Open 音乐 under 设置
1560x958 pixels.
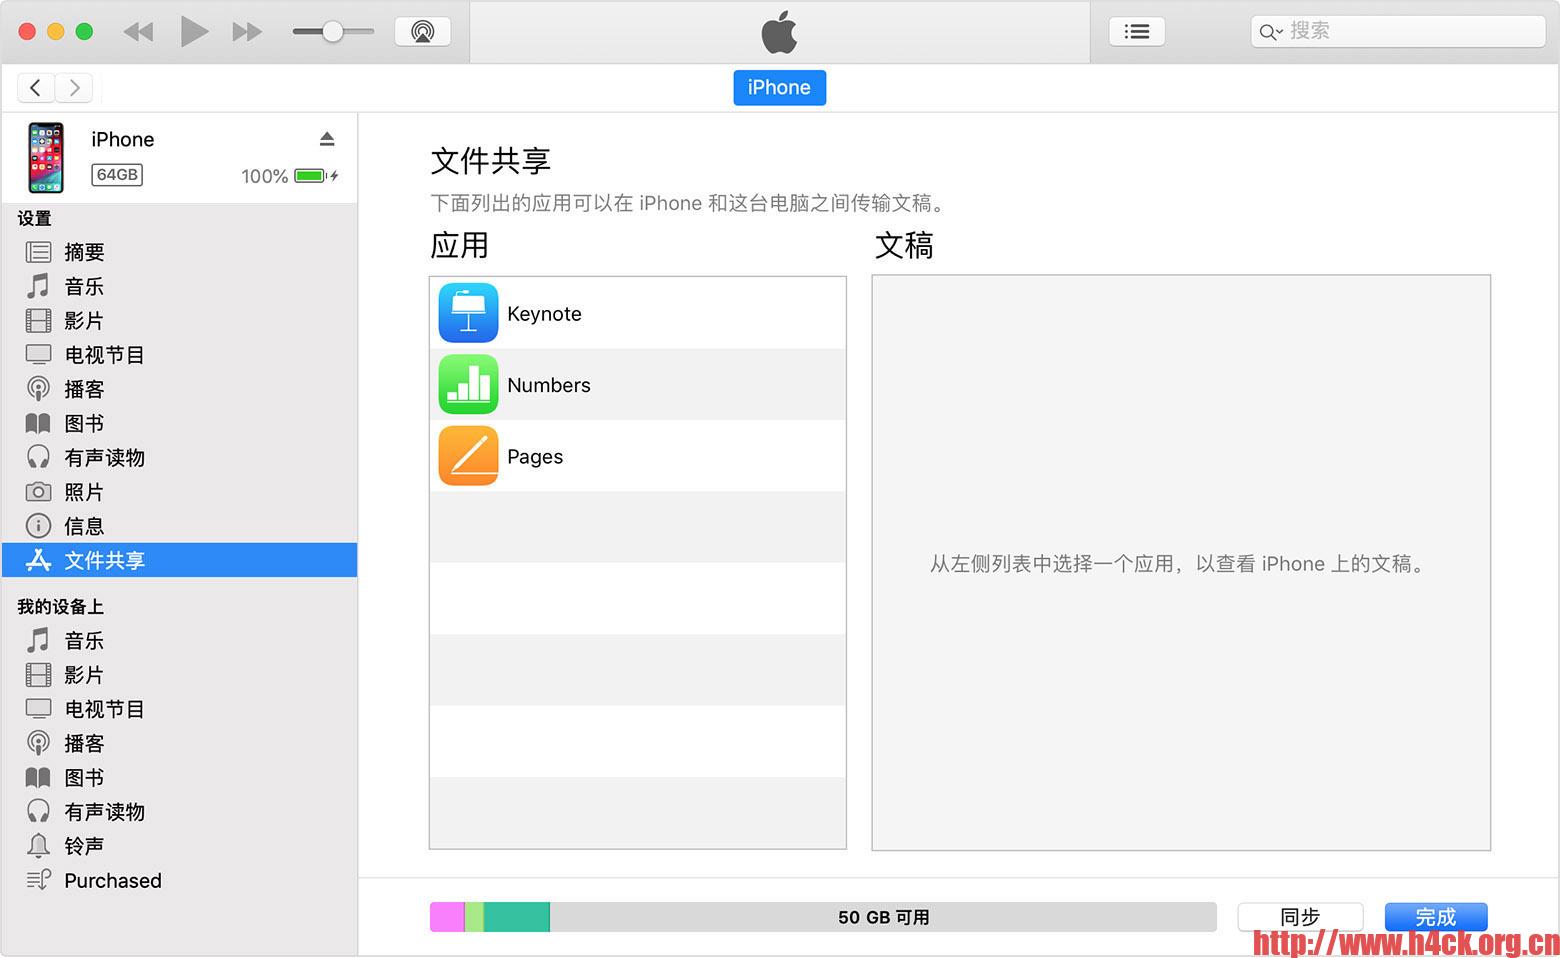pos(179,286)
